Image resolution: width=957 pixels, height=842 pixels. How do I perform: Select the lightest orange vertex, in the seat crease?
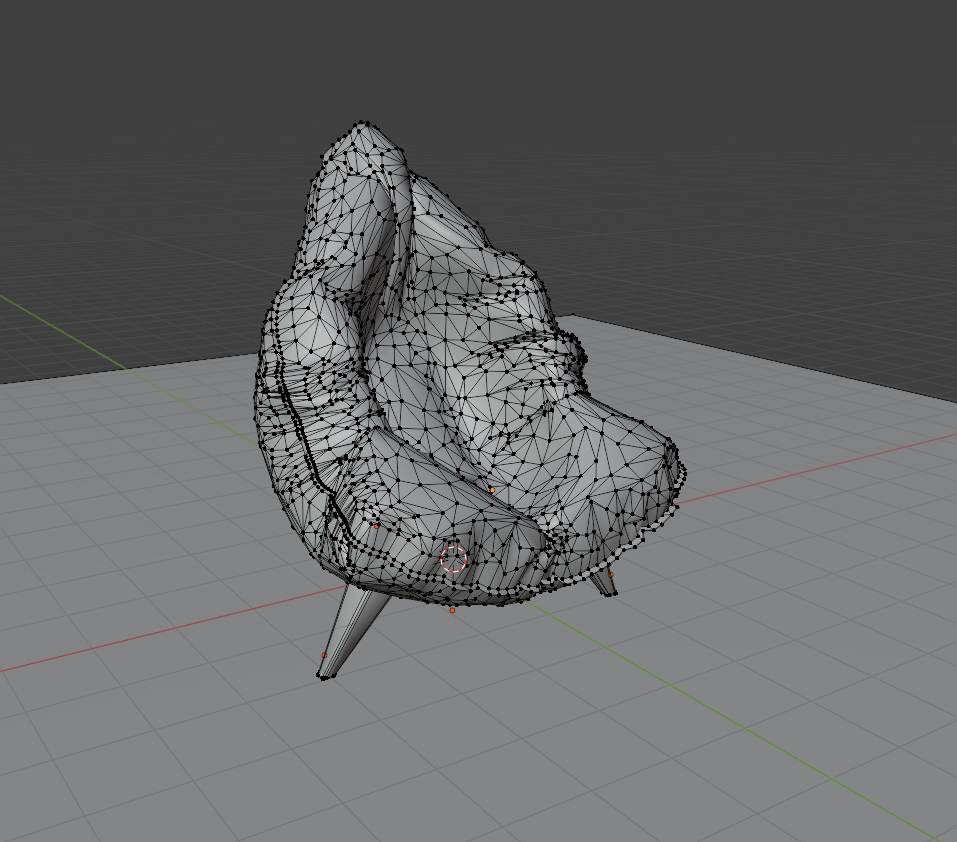point(493,490)
